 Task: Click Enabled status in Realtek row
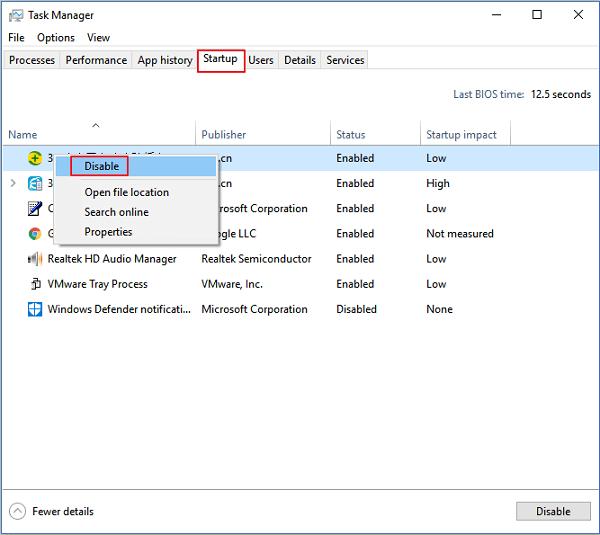click(355, 259)
